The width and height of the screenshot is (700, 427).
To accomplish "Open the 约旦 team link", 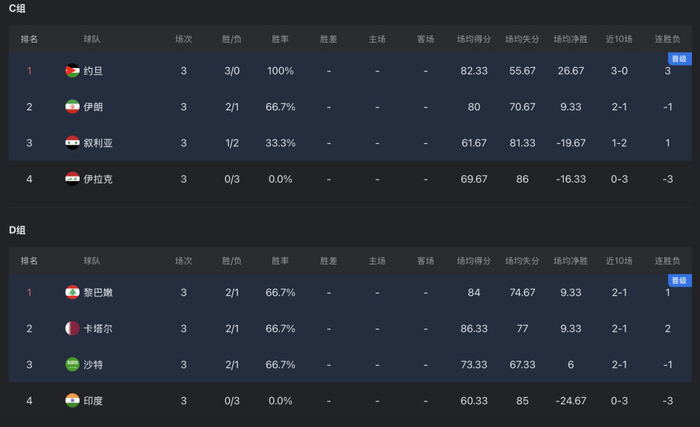I will tap(93, 71).
